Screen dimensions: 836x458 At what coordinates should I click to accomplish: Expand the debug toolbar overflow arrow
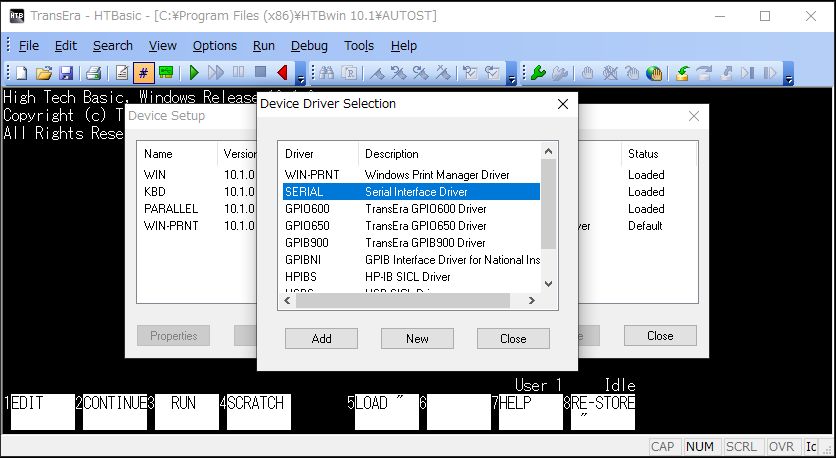pyautogui.click(x=789, y=74)
